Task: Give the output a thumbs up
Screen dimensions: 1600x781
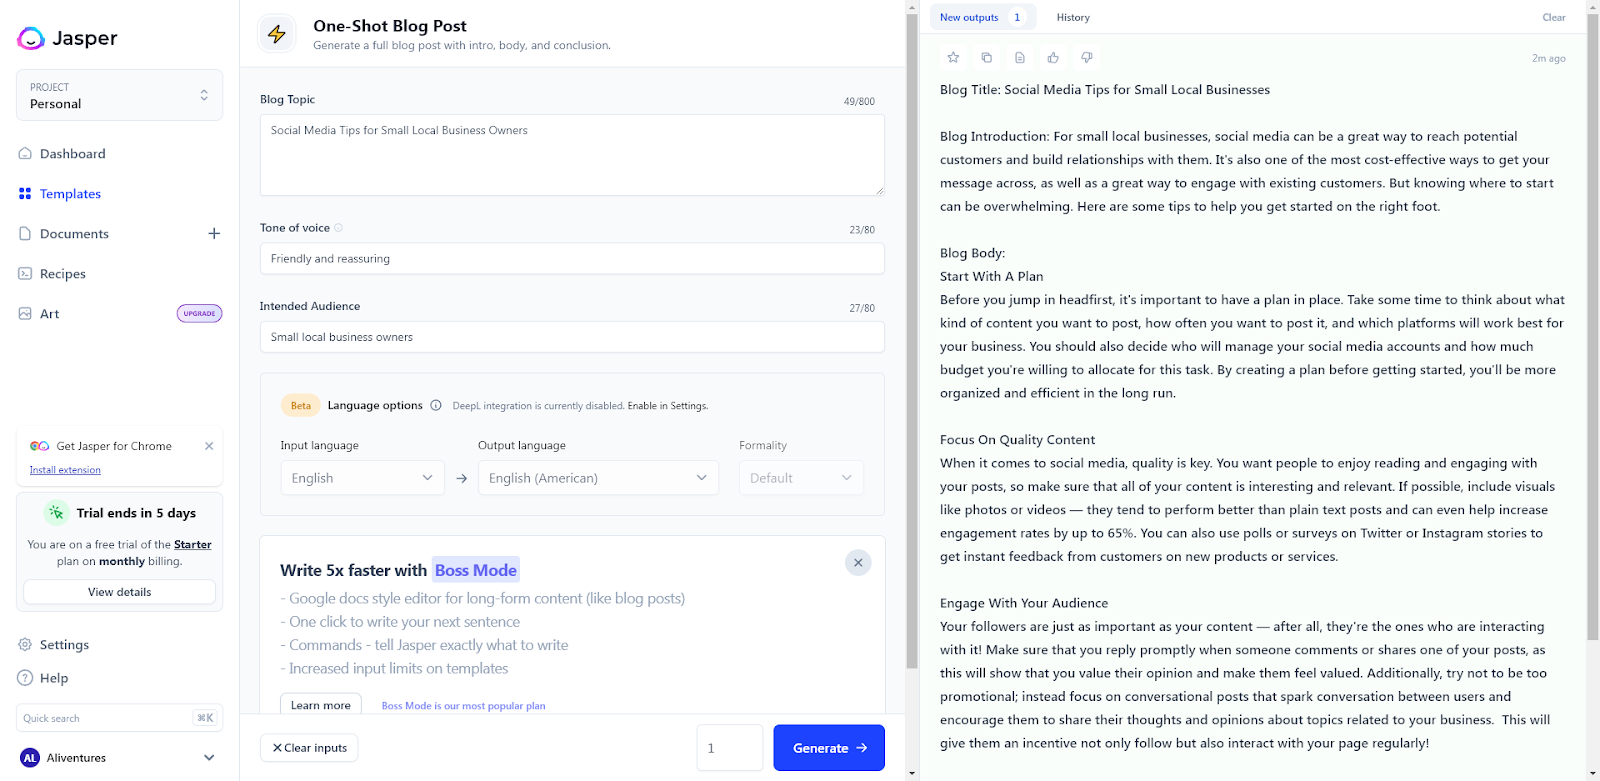Action: pos(1052,57)
